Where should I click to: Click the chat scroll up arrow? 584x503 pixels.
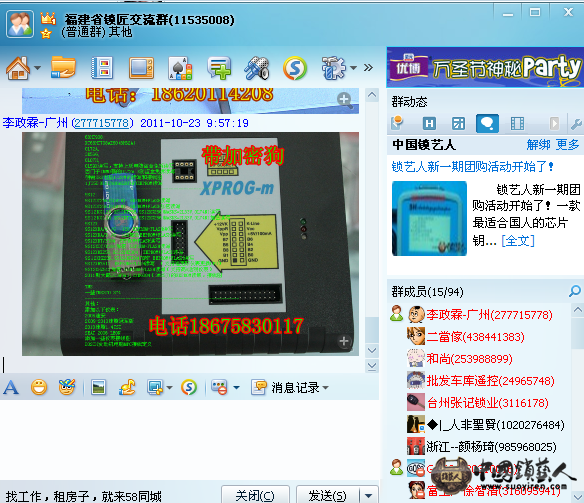coord(372,95)
